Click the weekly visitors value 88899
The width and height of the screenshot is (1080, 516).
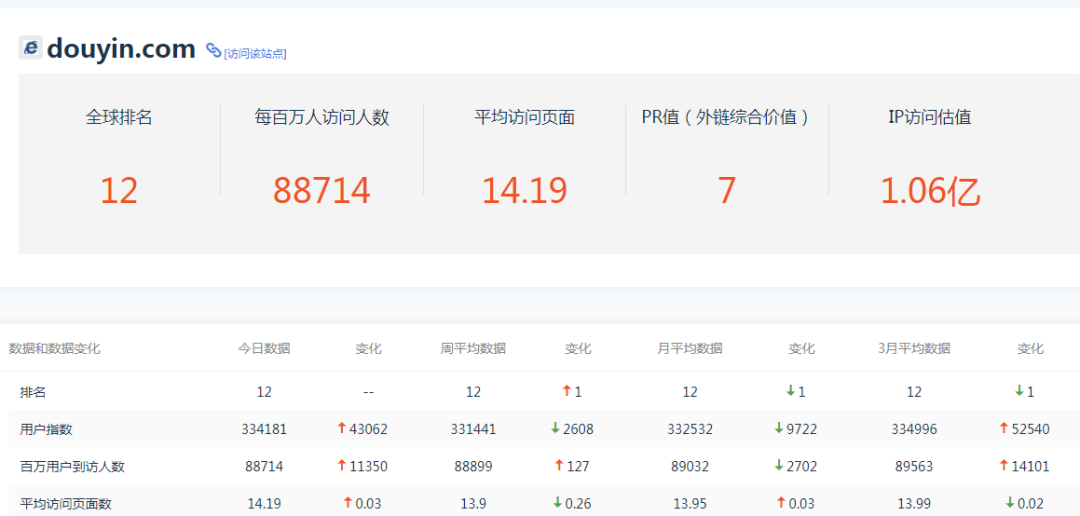(x=473, y=466)
